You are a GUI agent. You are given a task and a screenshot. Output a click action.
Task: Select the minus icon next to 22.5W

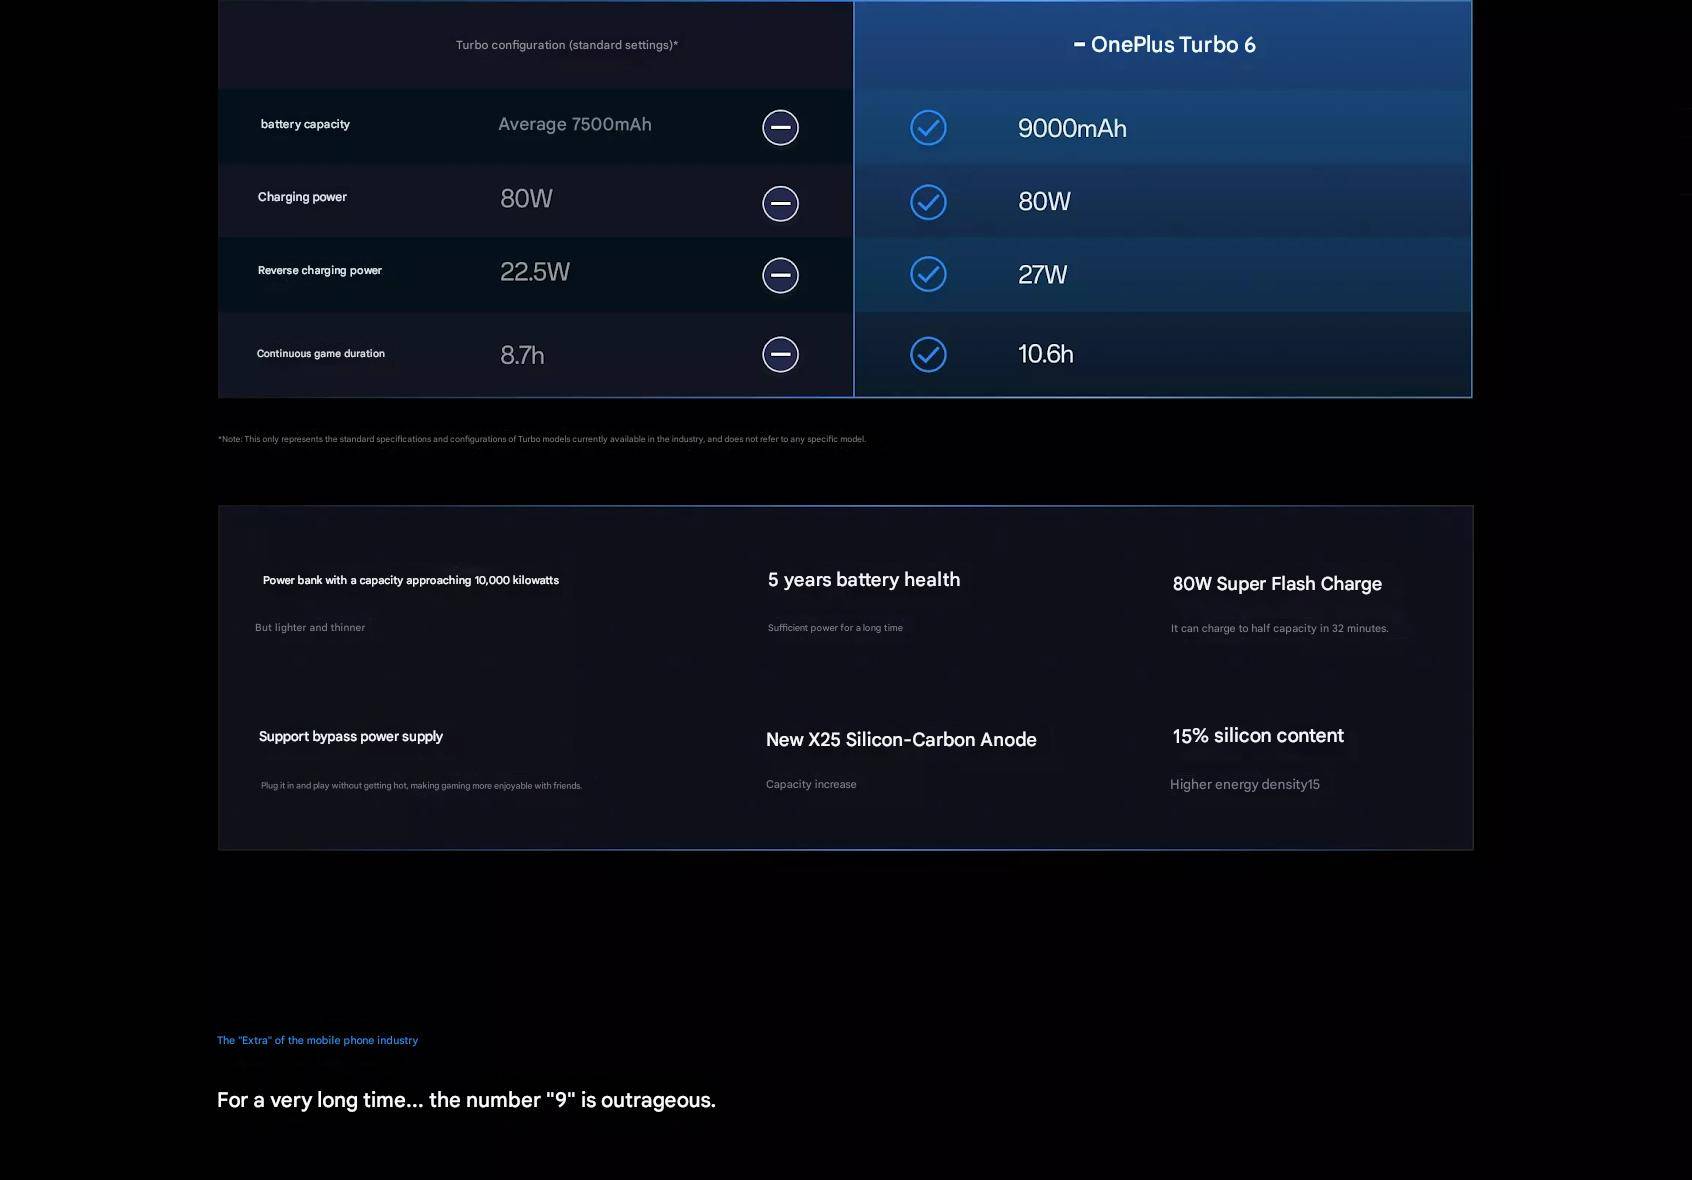(x=780, y=275)
